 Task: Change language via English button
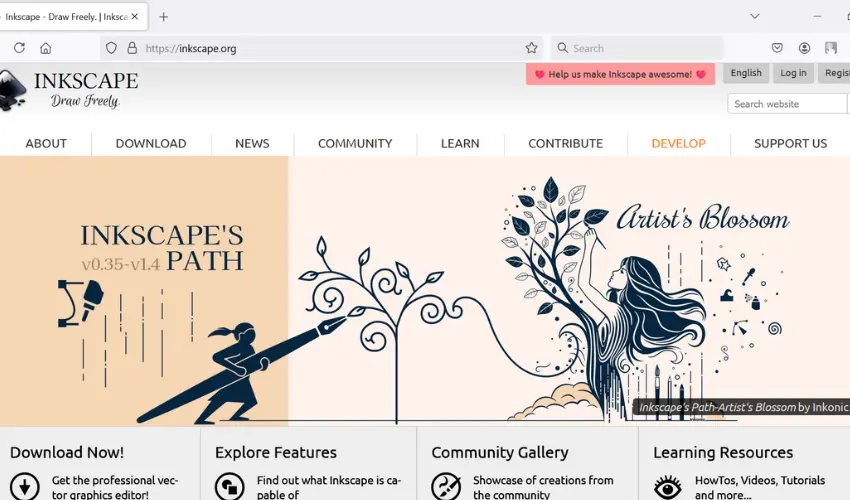click(x=746, y=73)
